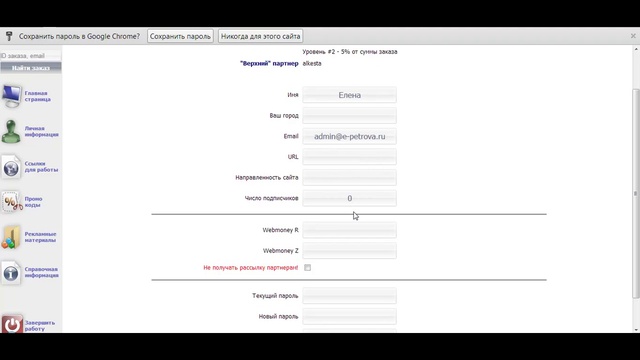Open the Личная информация person icon
The width and height of the screenshot is (640, 360).
(x=11, y=131)
